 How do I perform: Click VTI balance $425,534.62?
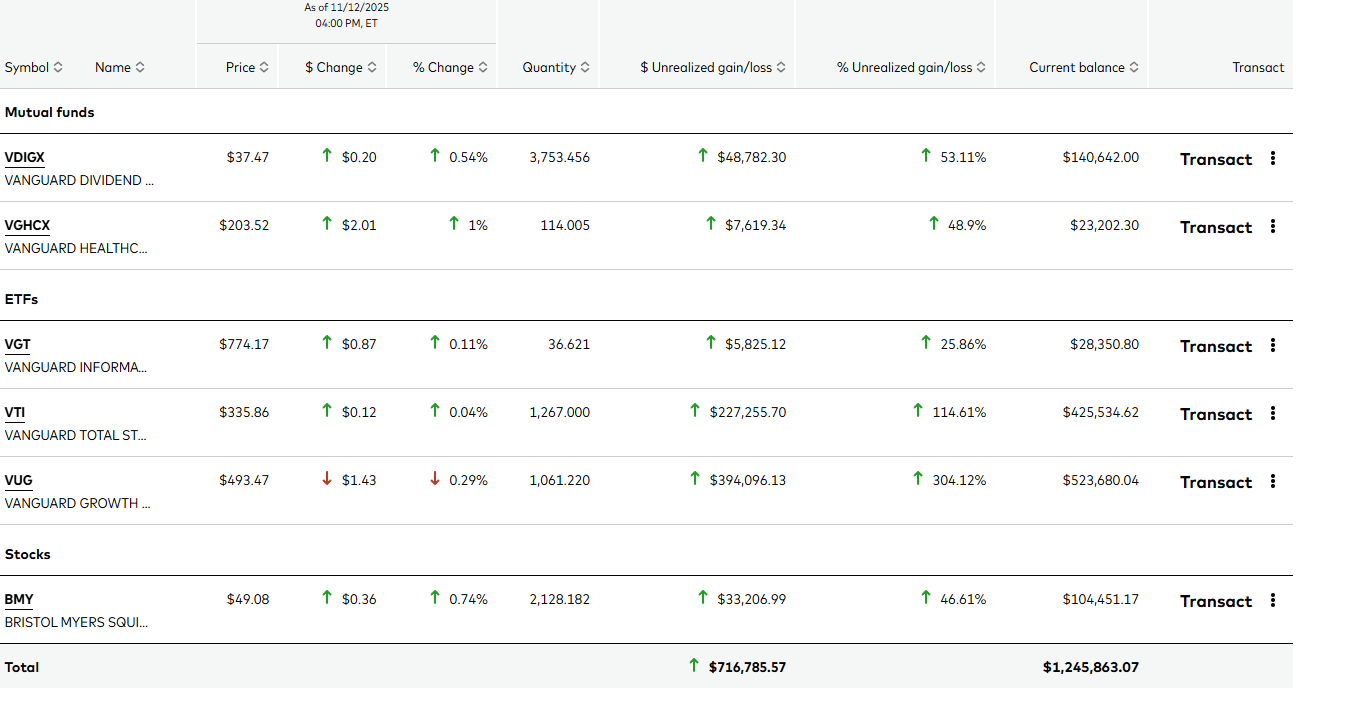[x=1101, y=412]
